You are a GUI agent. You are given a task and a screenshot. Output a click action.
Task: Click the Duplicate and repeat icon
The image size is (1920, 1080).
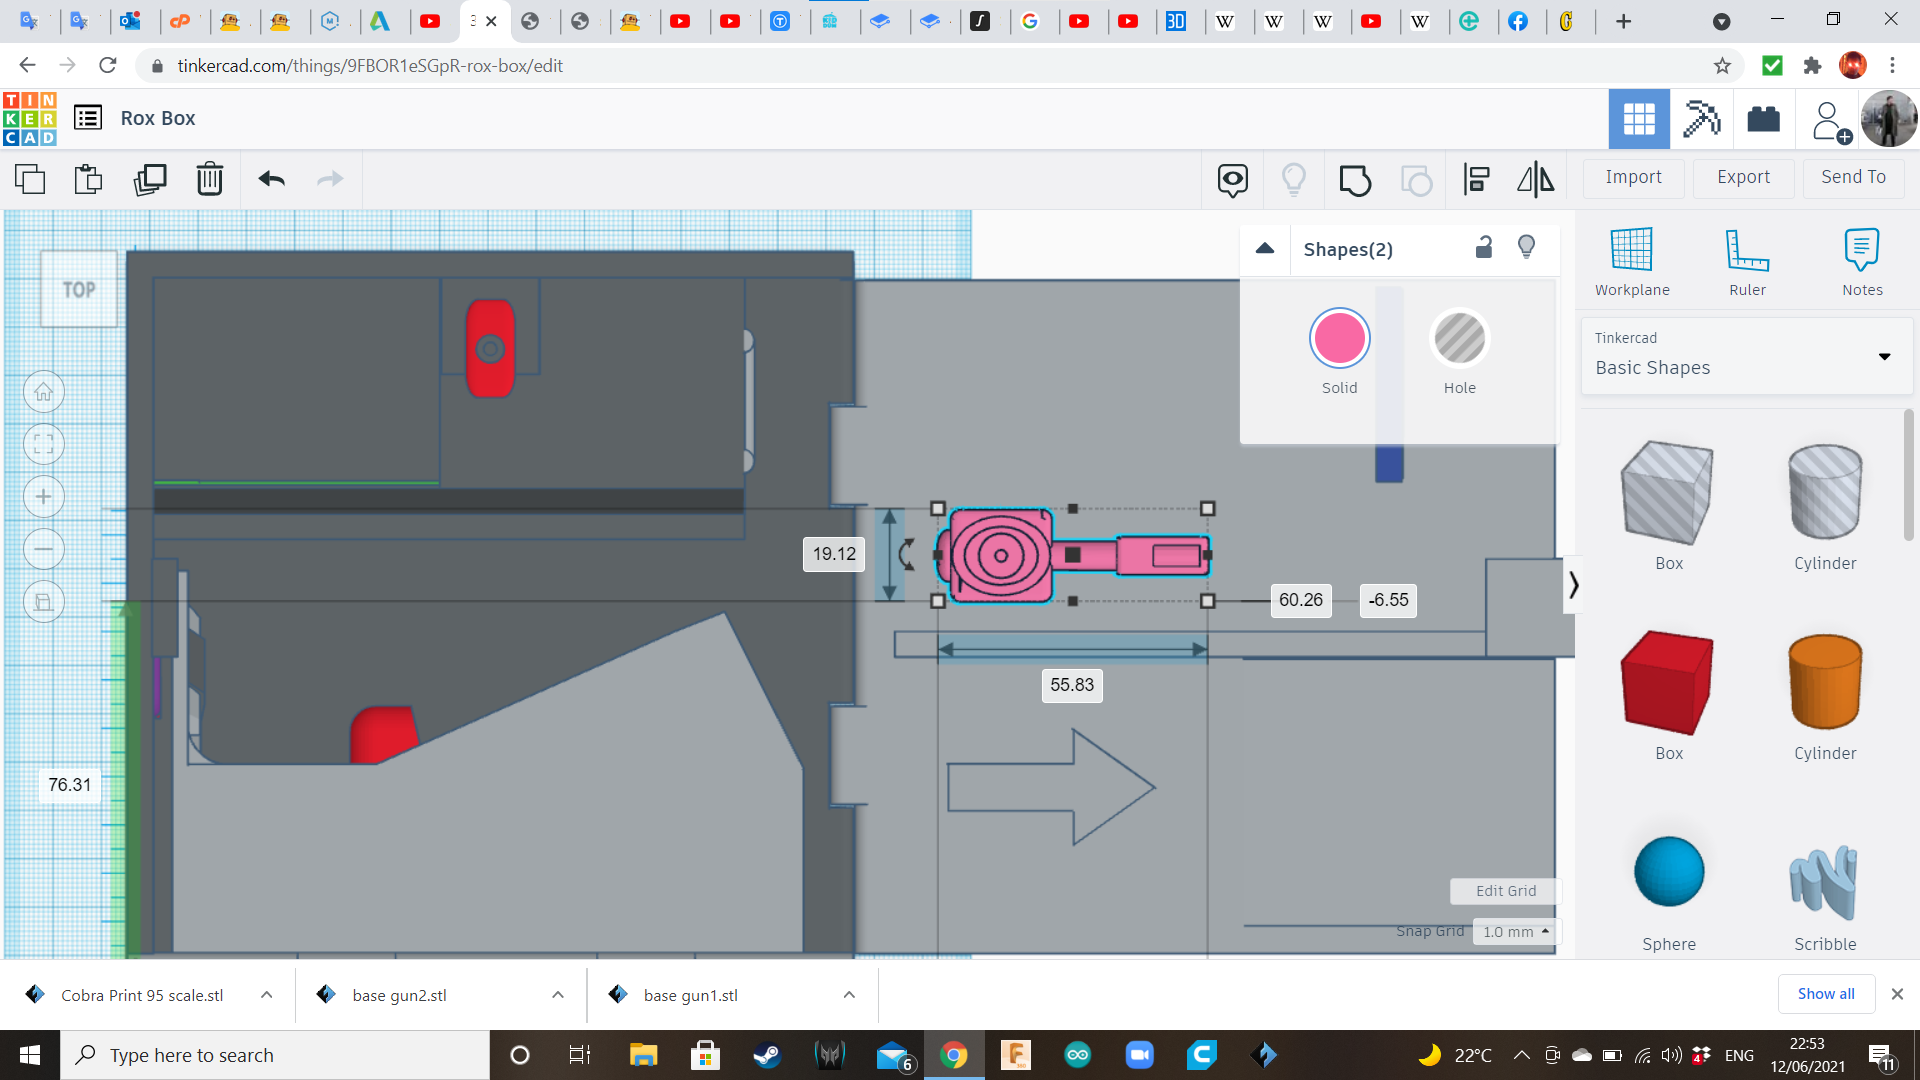tap(150, 180)
